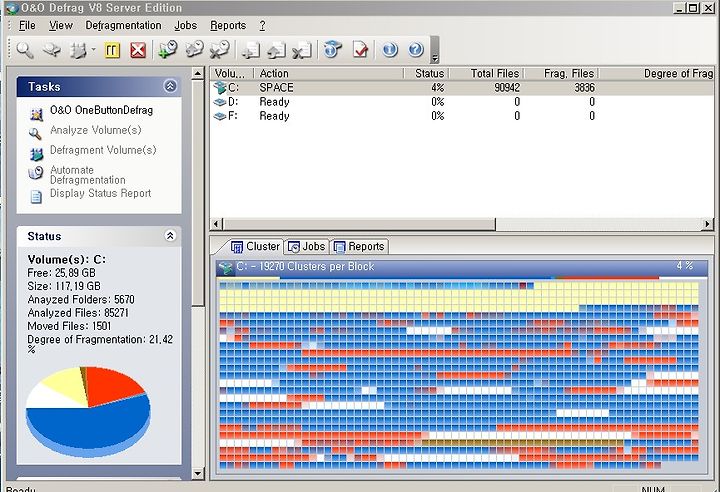
Task: Click the Defragment Volume(s) task icon
Action: tap(36, 154)
